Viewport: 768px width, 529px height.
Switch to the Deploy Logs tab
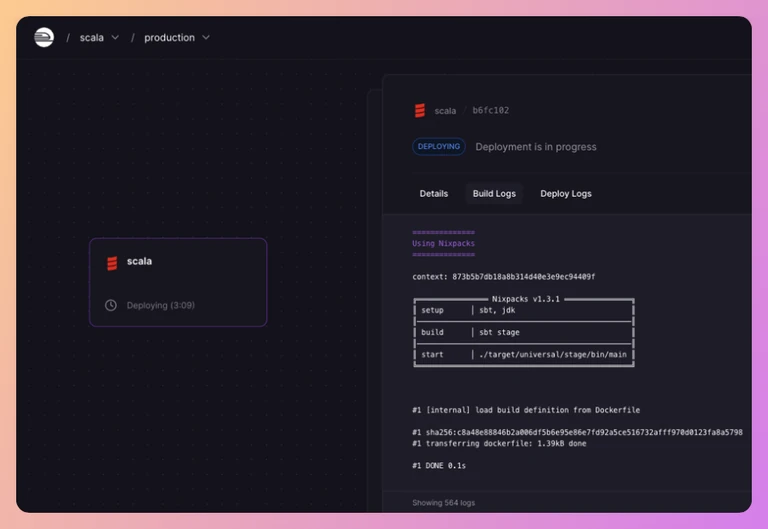pos(566,193)
